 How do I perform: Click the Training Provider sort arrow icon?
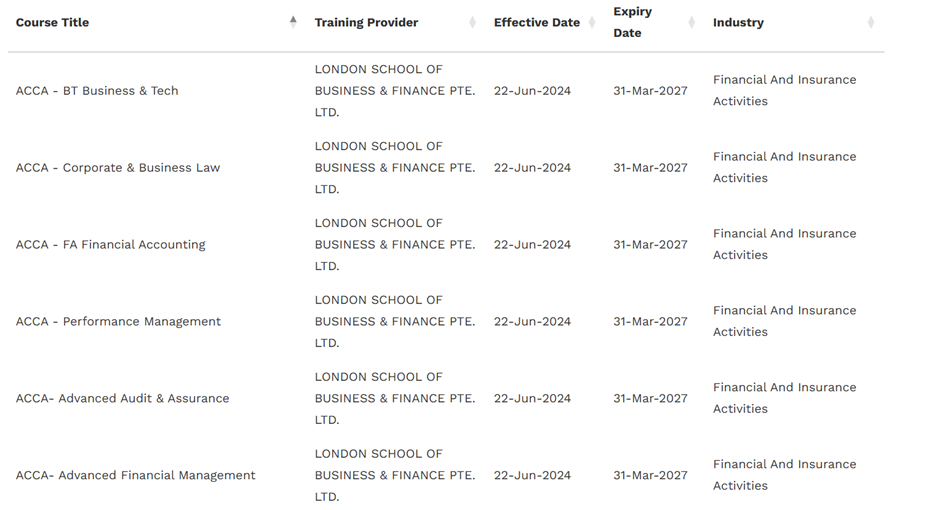472,22
